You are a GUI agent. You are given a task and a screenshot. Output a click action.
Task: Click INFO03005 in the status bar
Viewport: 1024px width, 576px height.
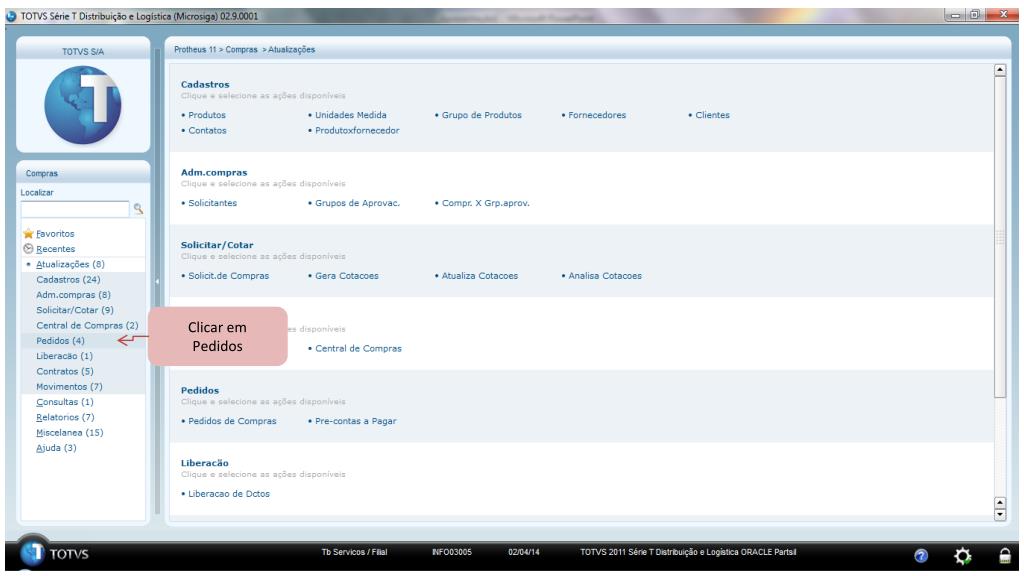[451, 552]
